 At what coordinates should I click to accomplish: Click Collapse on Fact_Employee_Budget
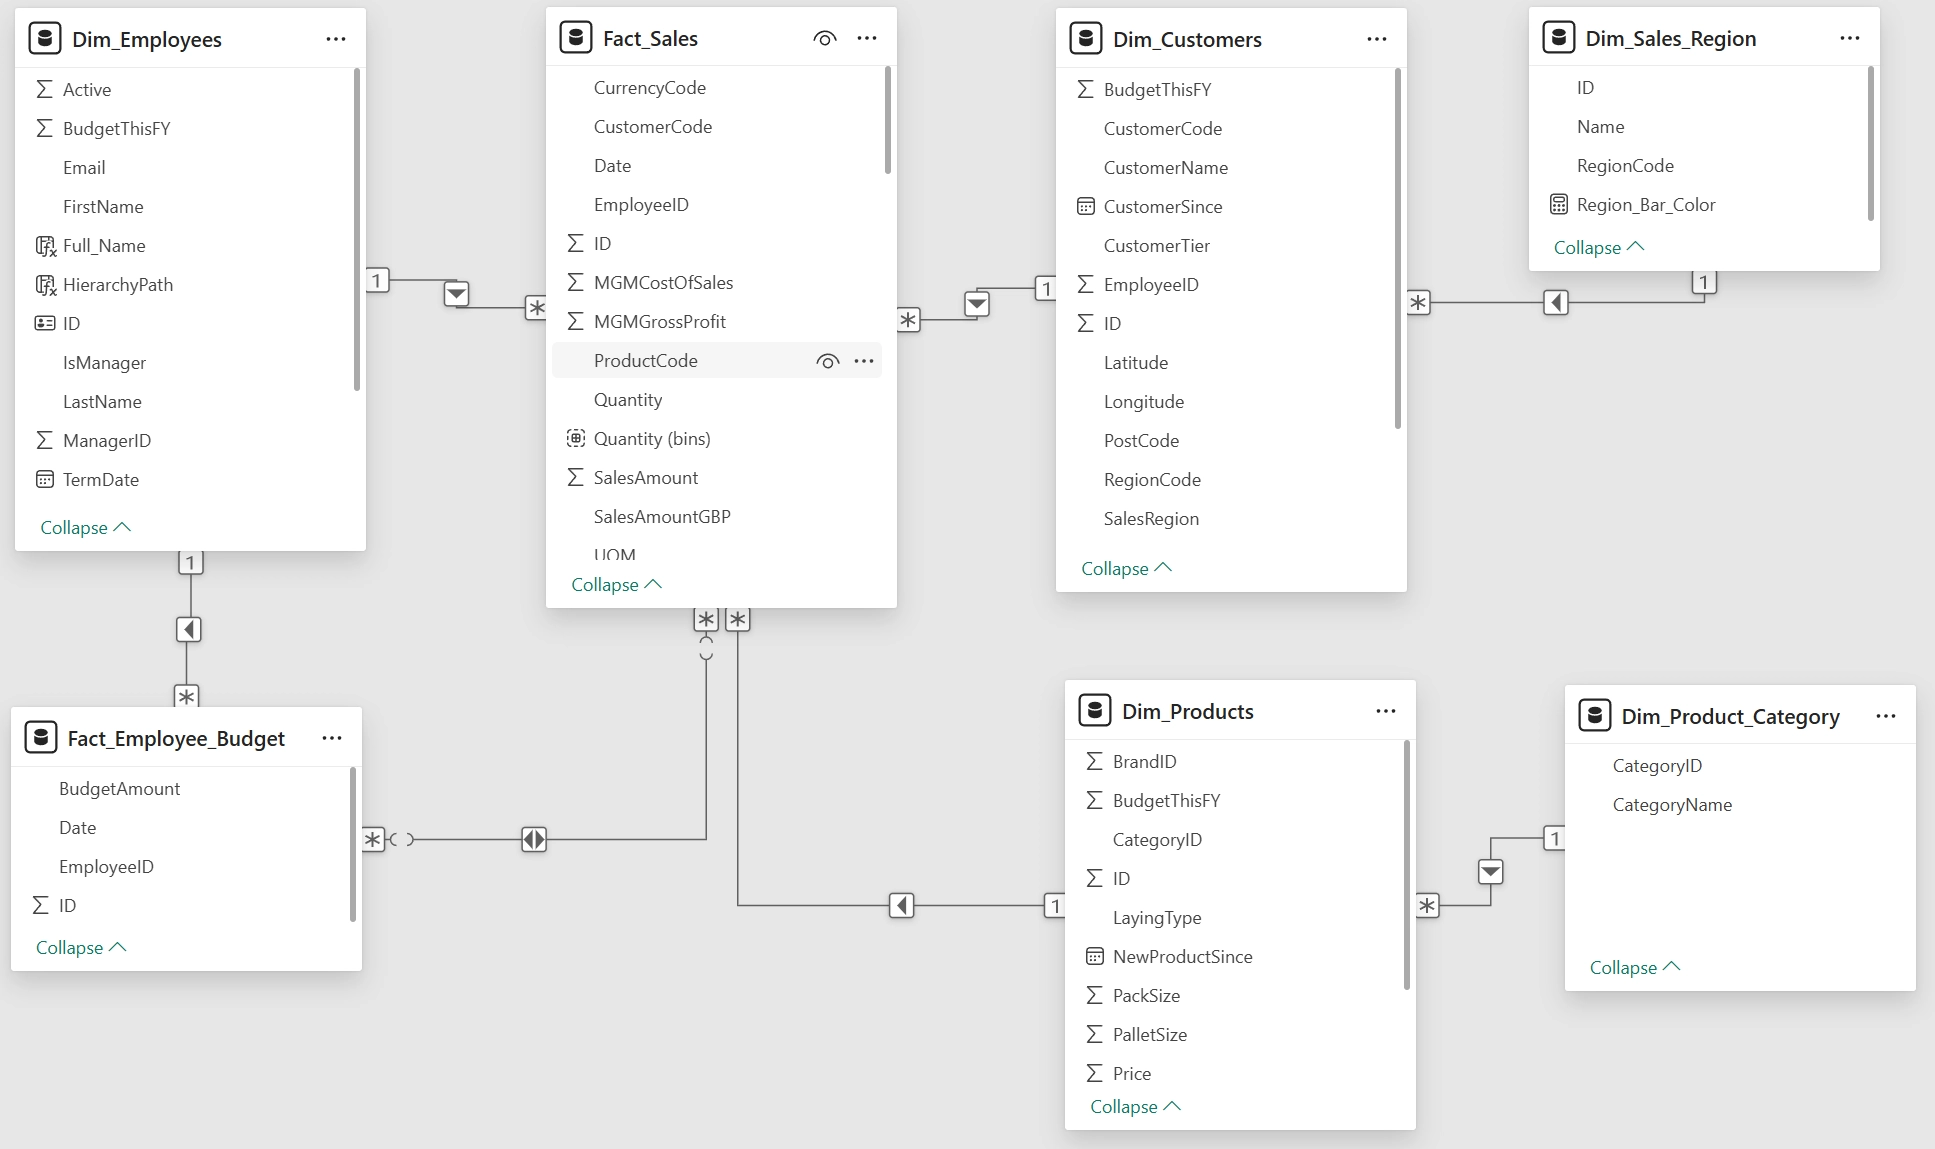(x=80, y=947)
